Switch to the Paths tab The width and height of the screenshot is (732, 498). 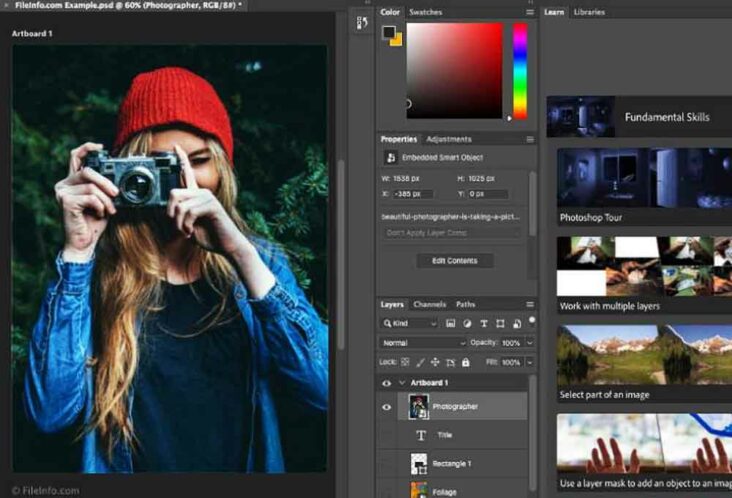(x=465, y=304)
